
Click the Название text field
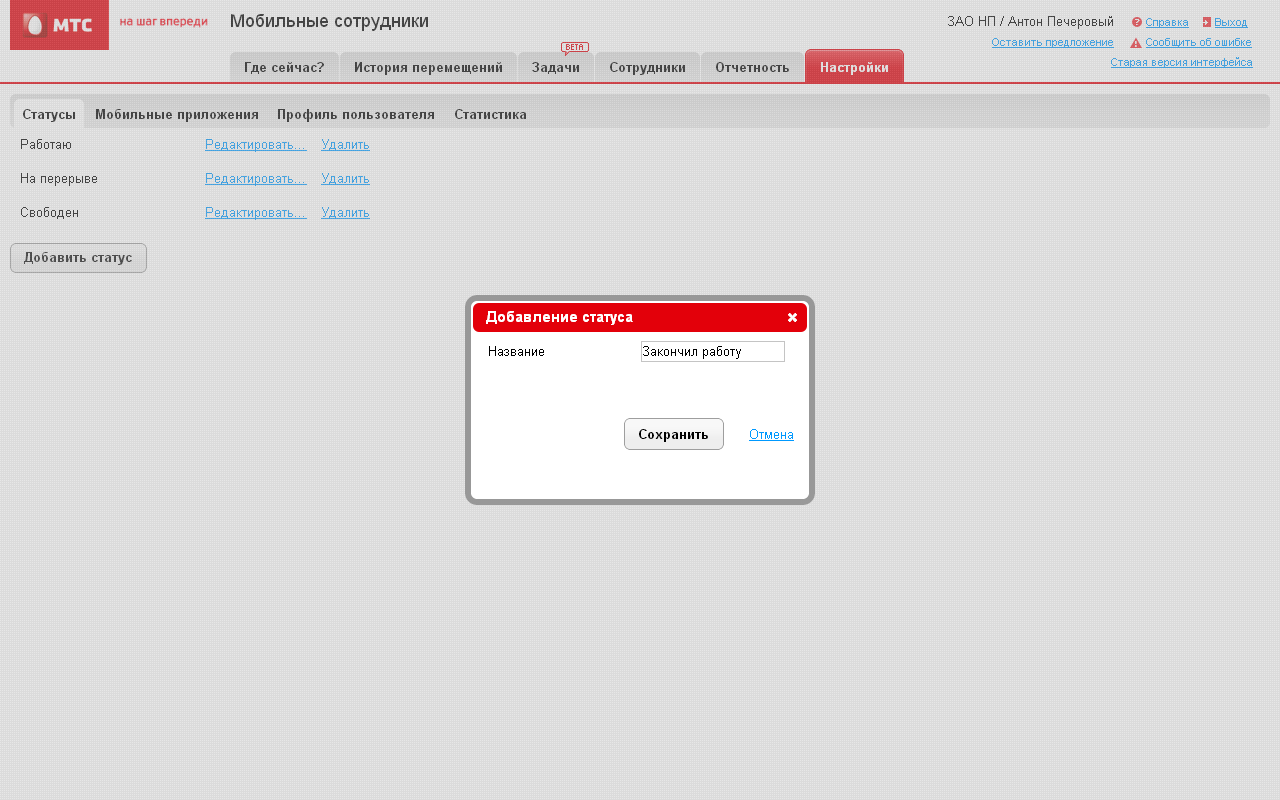(712, 352)
